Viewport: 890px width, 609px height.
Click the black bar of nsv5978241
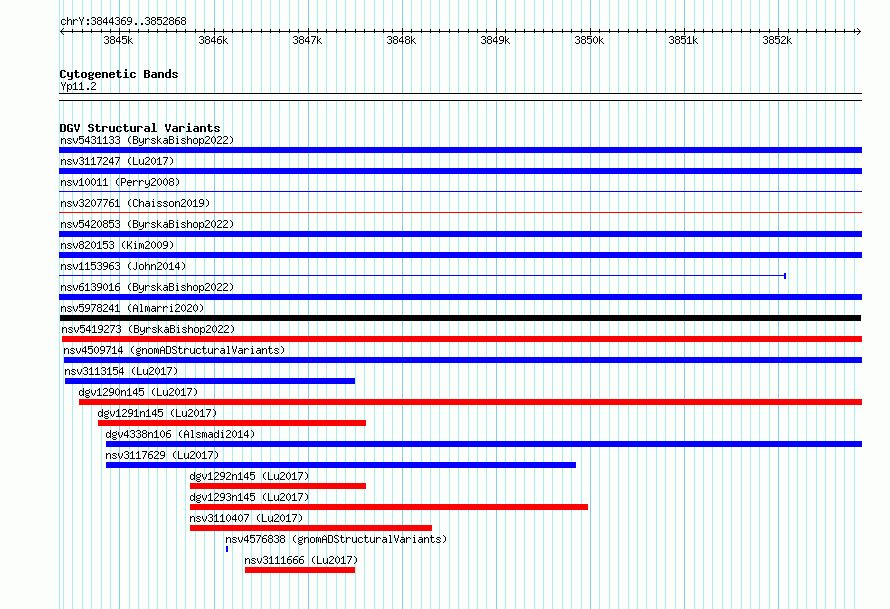coord(460,318)
